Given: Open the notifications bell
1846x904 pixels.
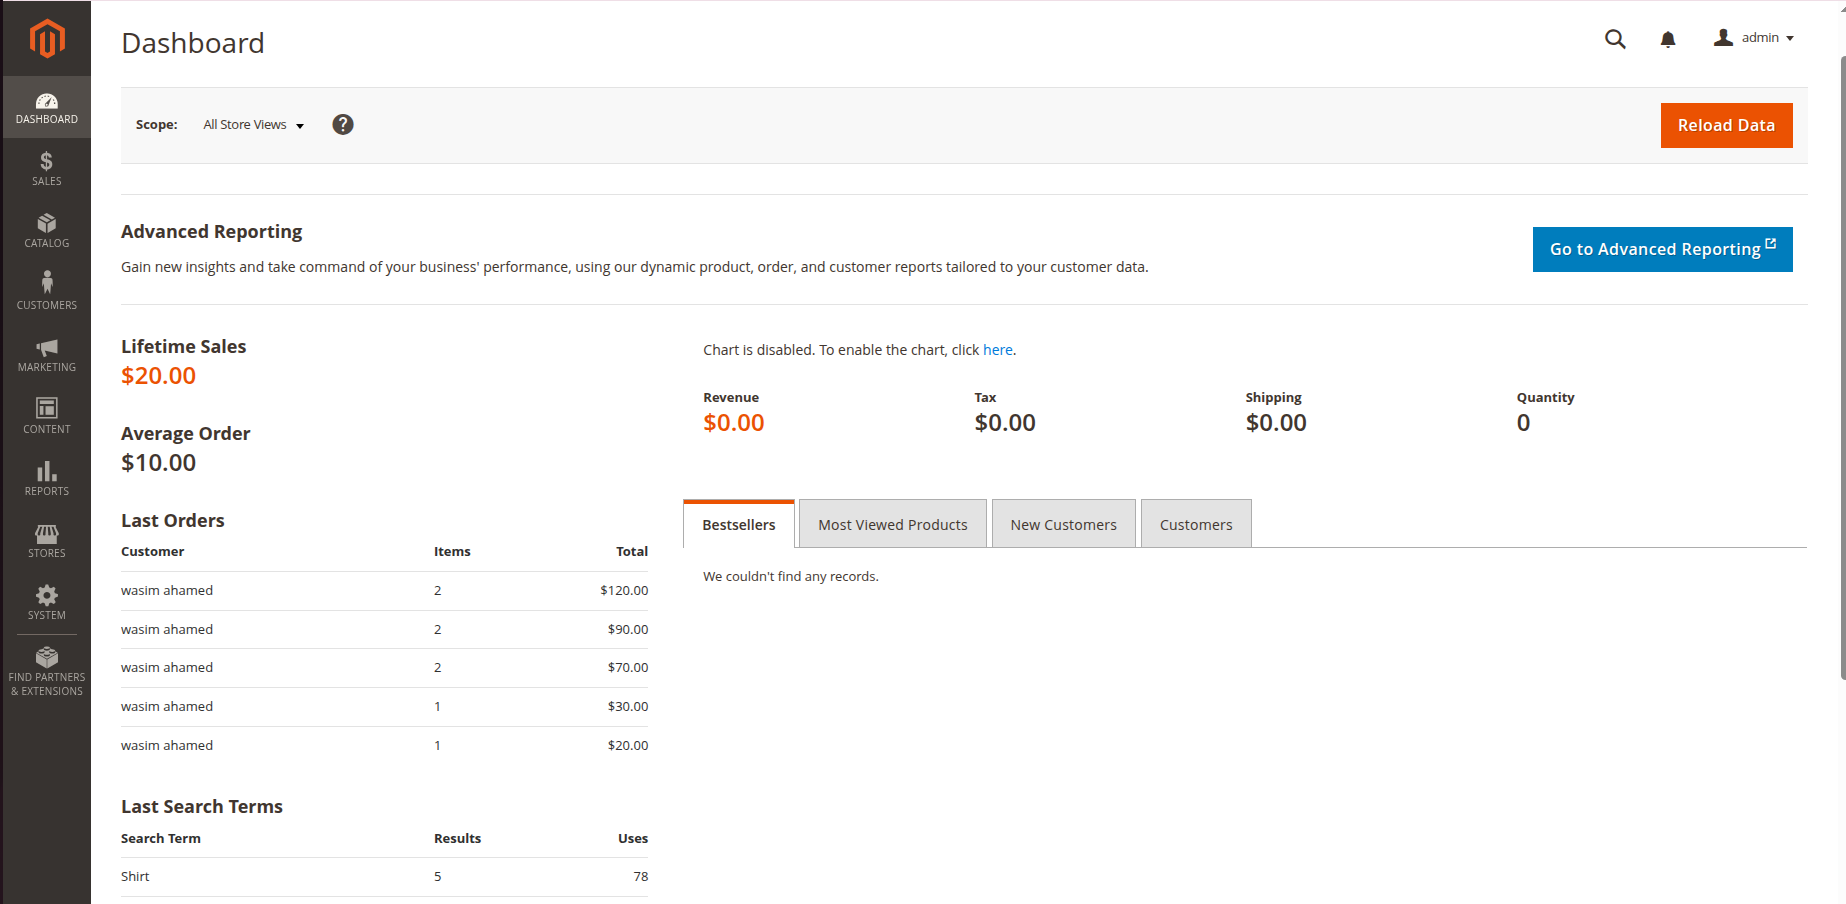Looking at the screenshot, I should [x=1668, y=39].
